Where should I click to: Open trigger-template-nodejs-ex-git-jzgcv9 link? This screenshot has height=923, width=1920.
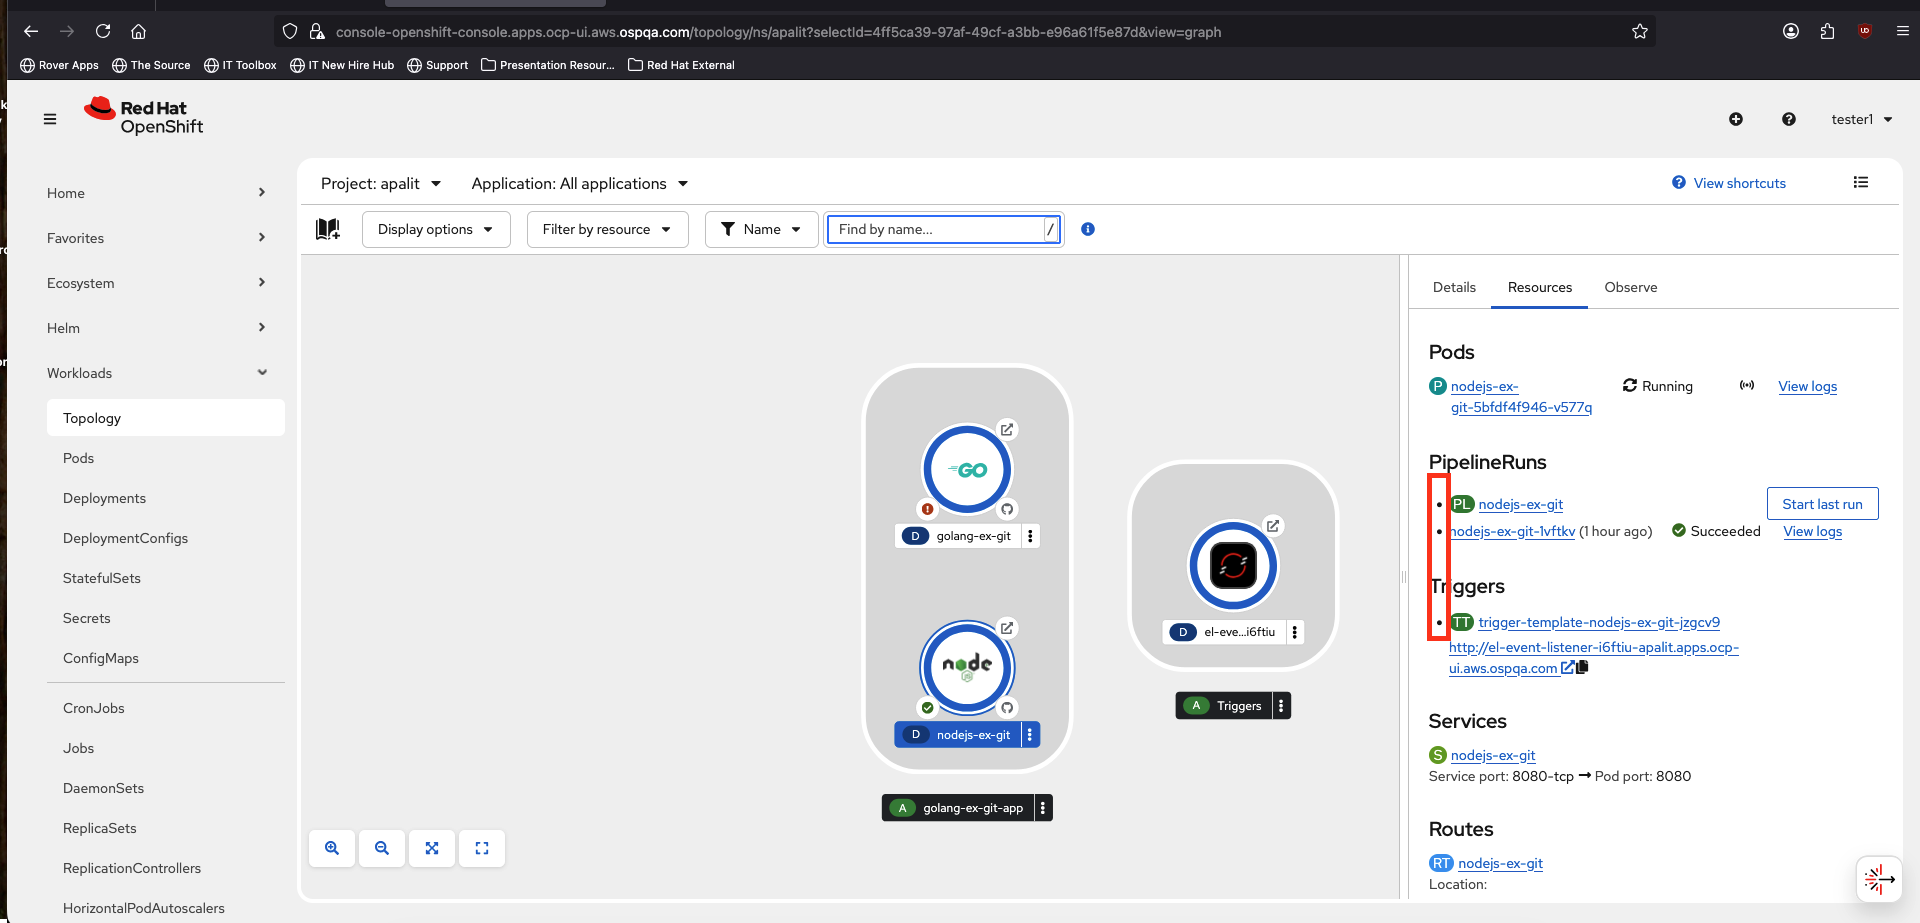(x=1599, y=622)
